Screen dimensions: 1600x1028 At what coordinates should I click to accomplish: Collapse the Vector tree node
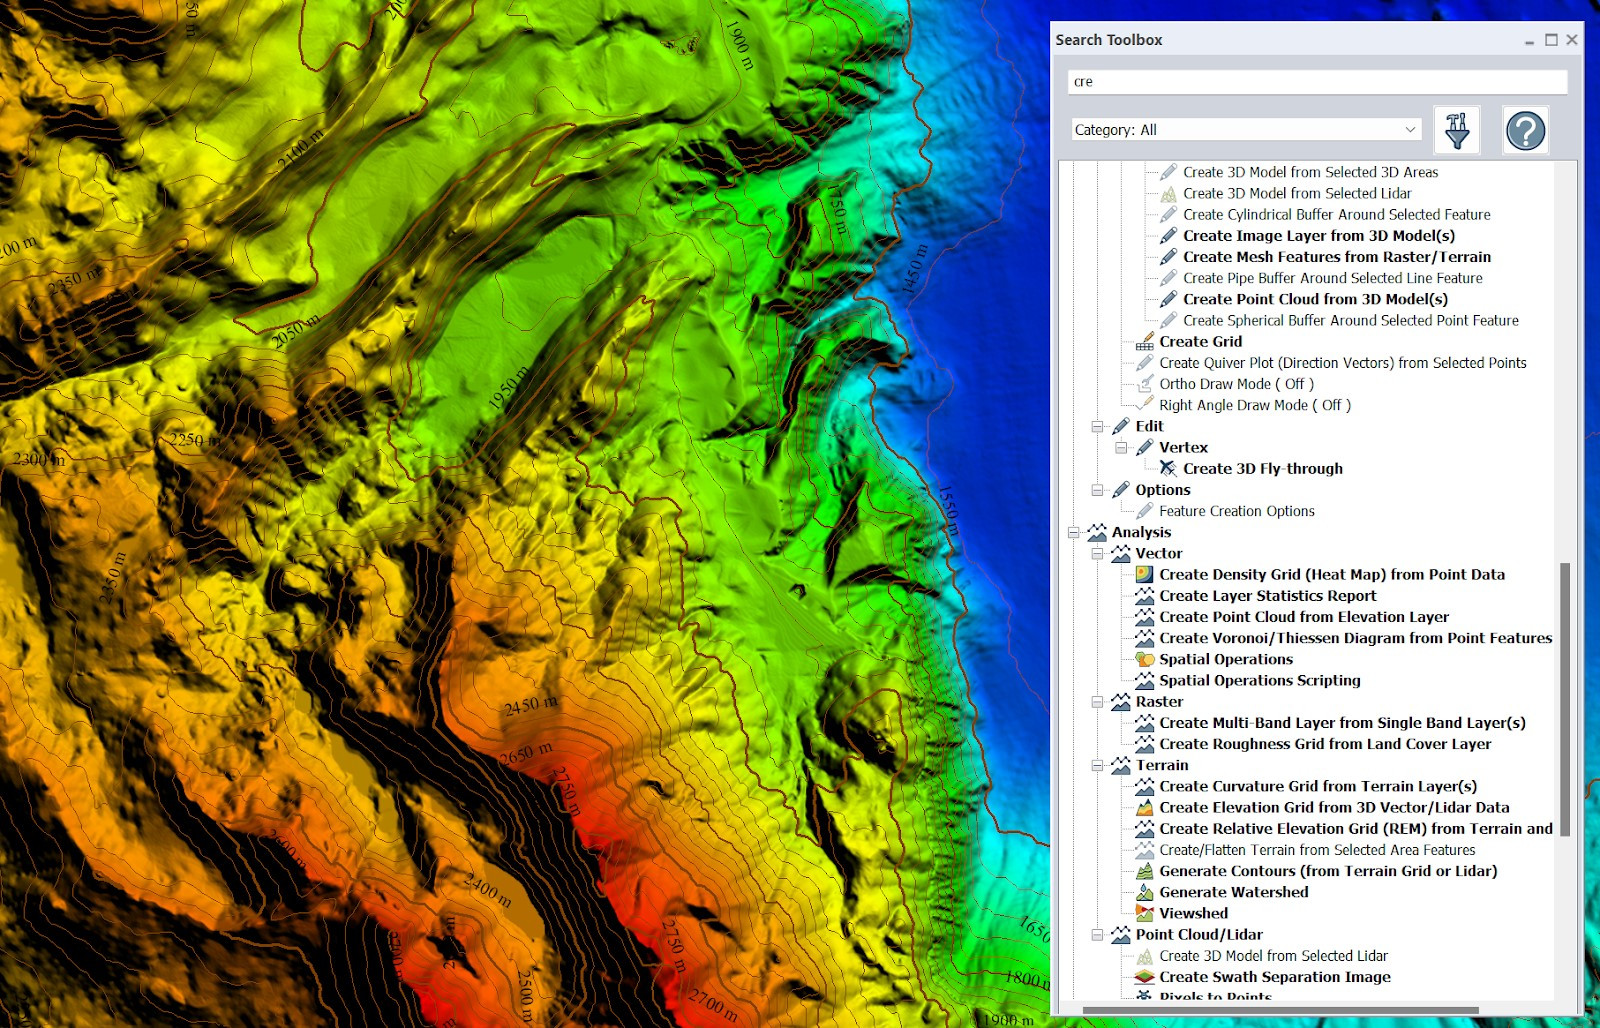pos(1097,554)
